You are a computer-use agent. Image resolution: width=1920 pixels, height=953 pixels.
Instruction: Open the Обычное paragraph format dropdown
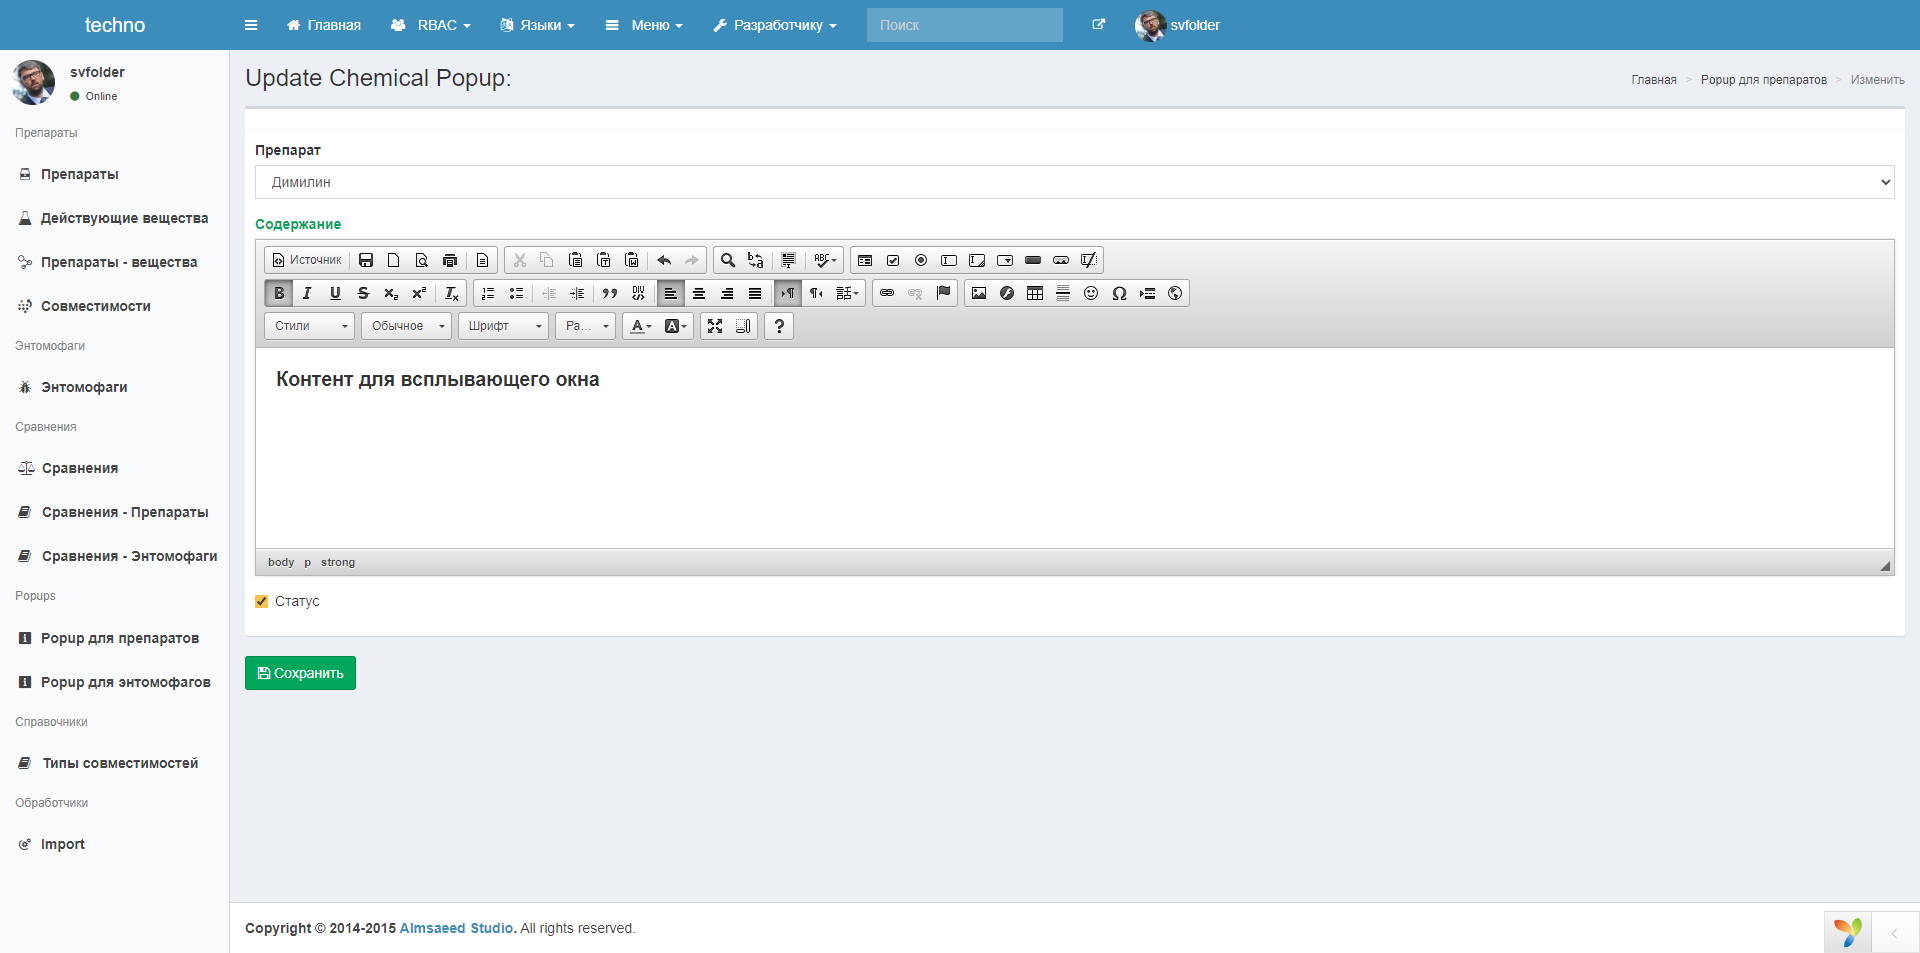coord(407,326)
